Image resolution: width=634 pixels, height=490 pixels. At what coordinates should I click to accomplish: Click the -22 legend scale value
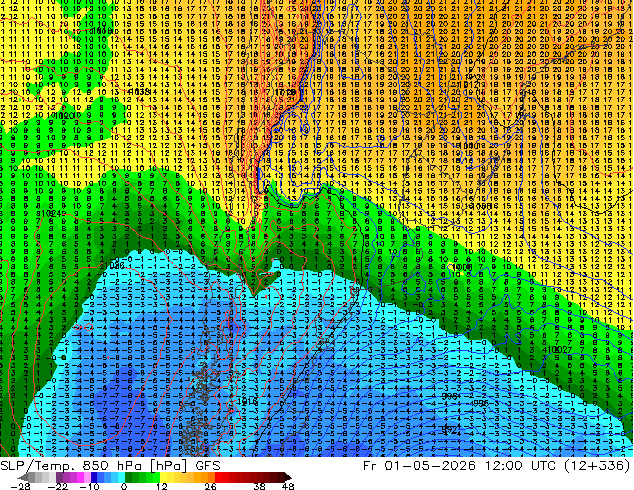coord(57,486)
